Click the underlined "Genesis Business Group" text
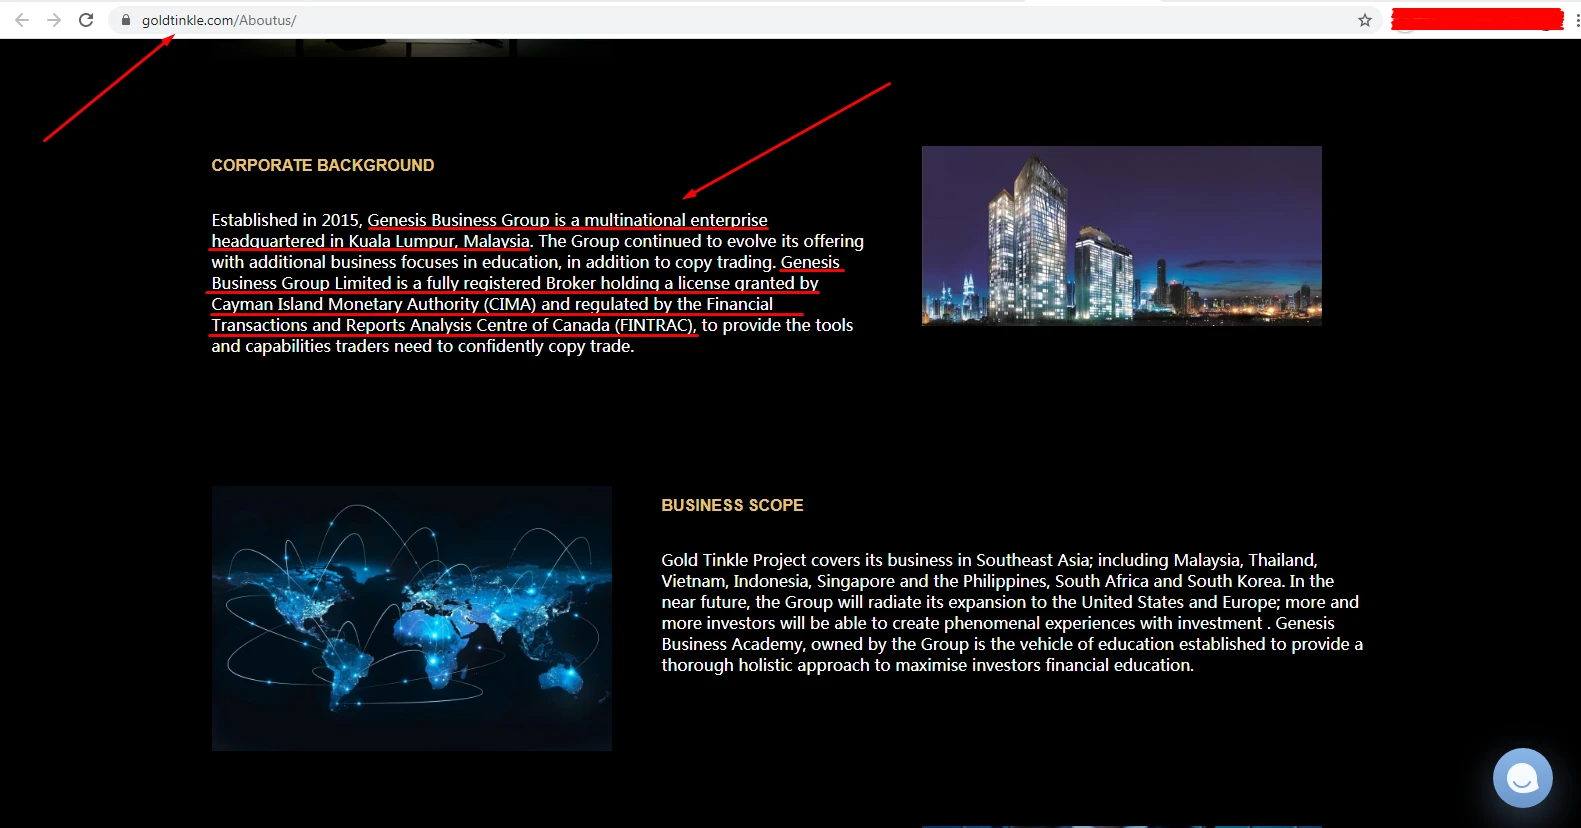The image size is (1581, 828). (x=458, y=220)
